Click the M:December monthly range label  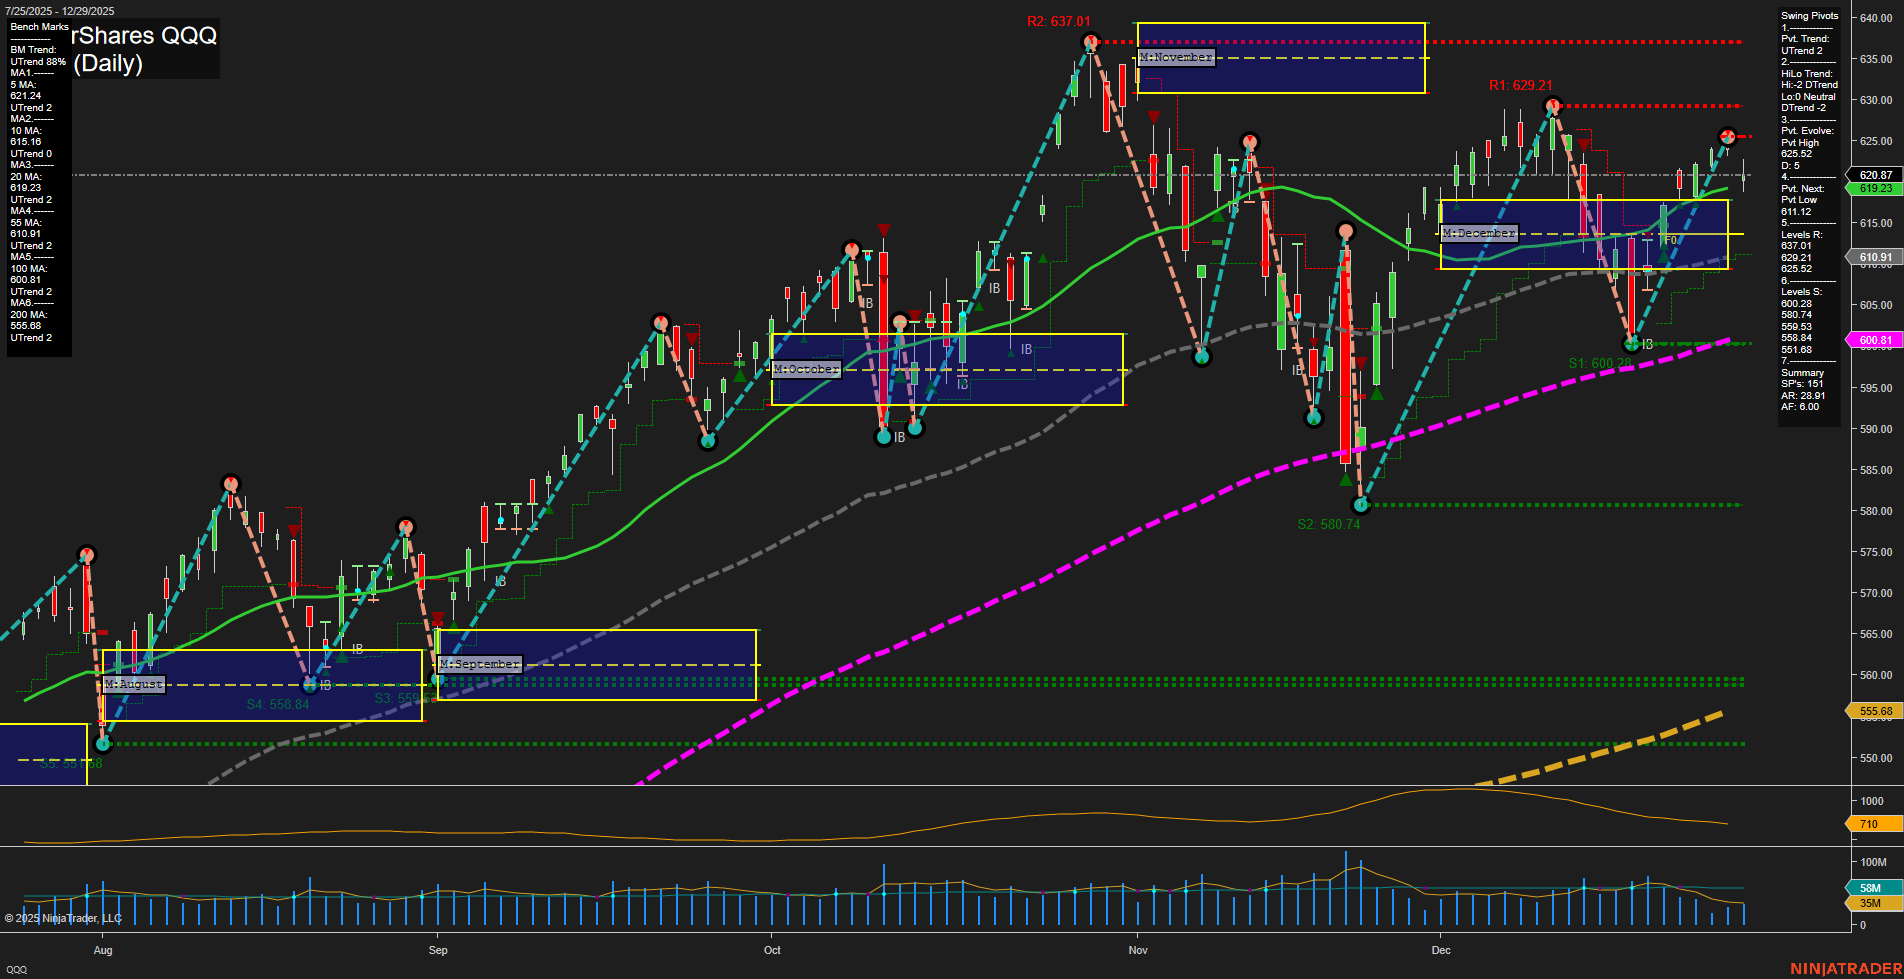pyautogui.click(x=1479, y=233)
